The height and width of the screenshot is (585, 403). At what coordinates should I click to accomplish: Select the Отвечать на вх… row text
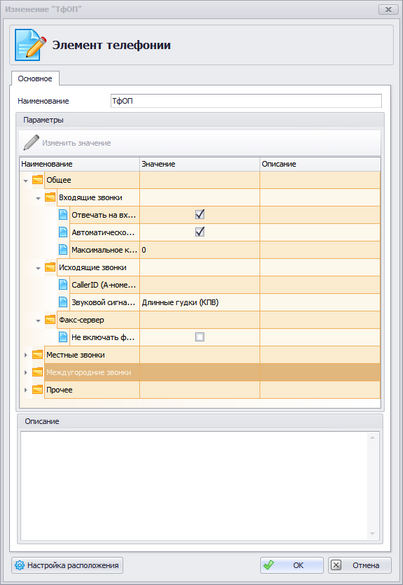click(104, 215)
